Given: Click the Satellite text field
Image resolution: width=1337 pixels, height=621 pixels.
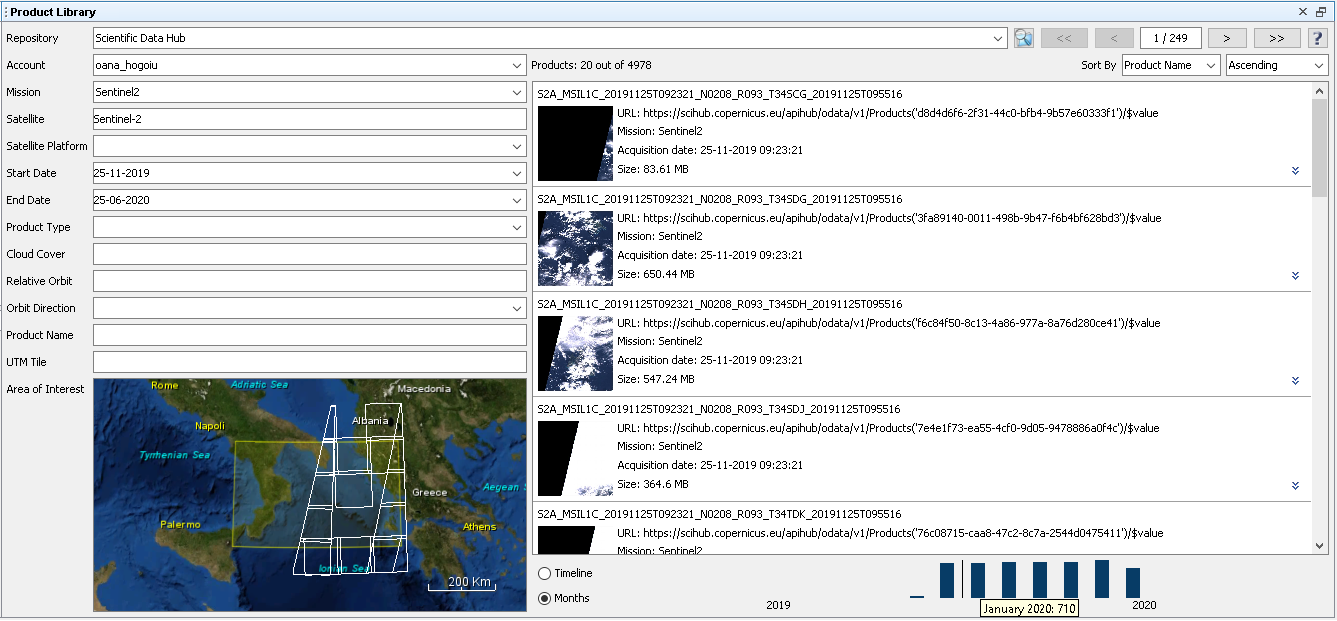Looking at the screenshot, I should [x=309, y=119].
